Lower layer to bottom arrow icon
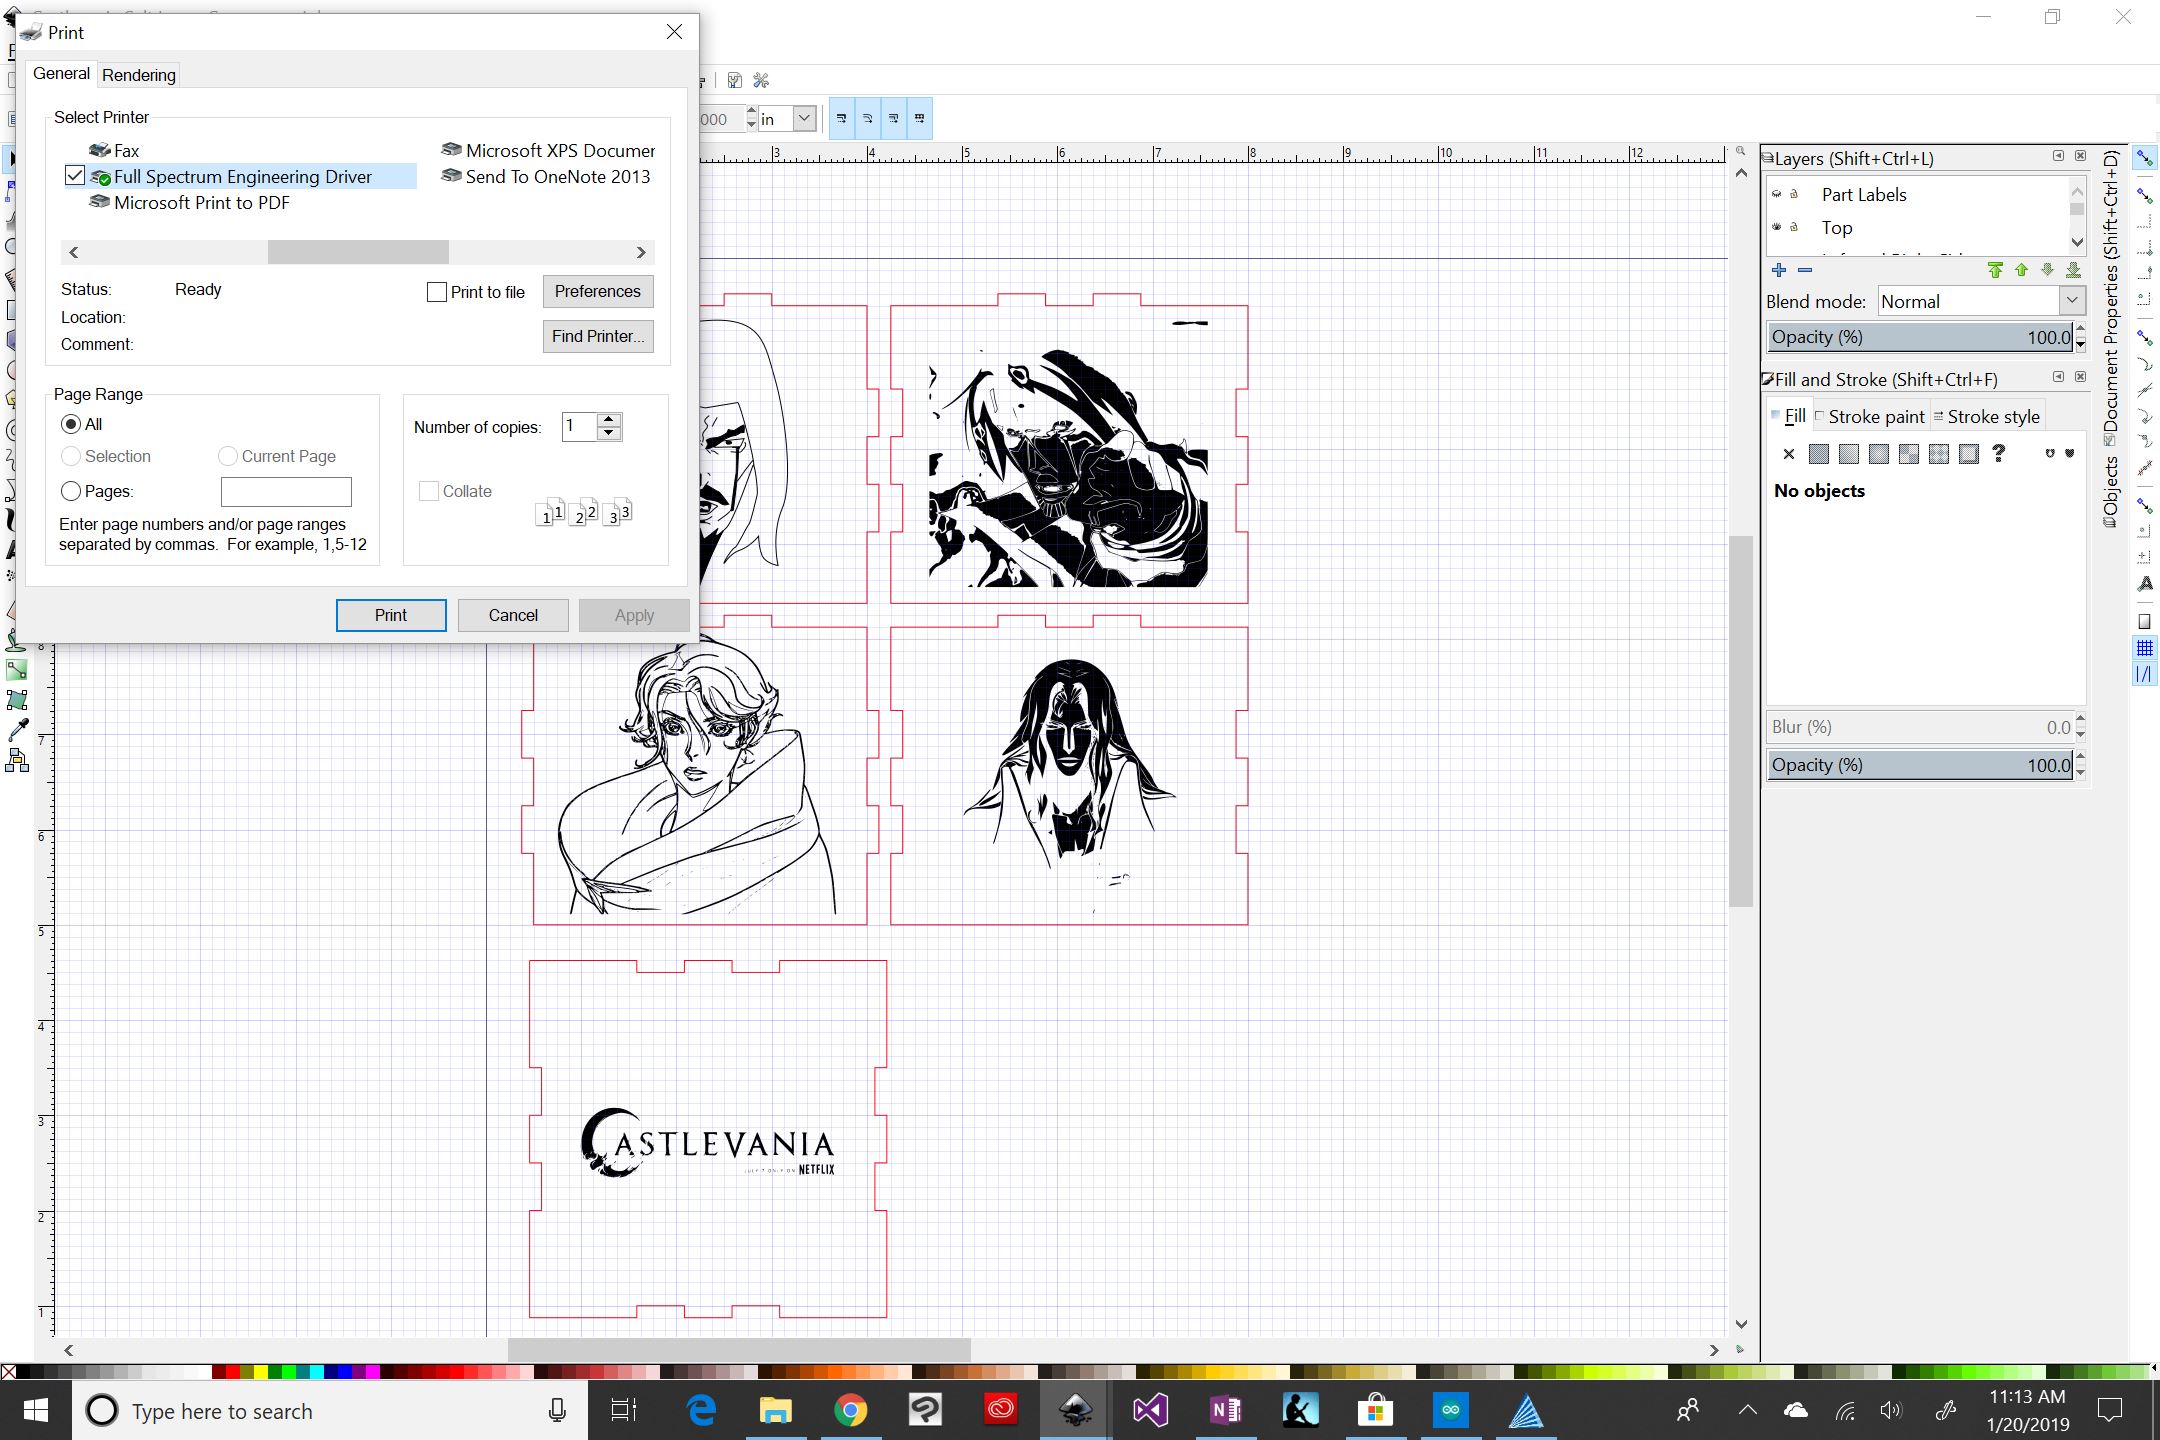This screenshot has width=2160, height=1440. [2073, 270]
